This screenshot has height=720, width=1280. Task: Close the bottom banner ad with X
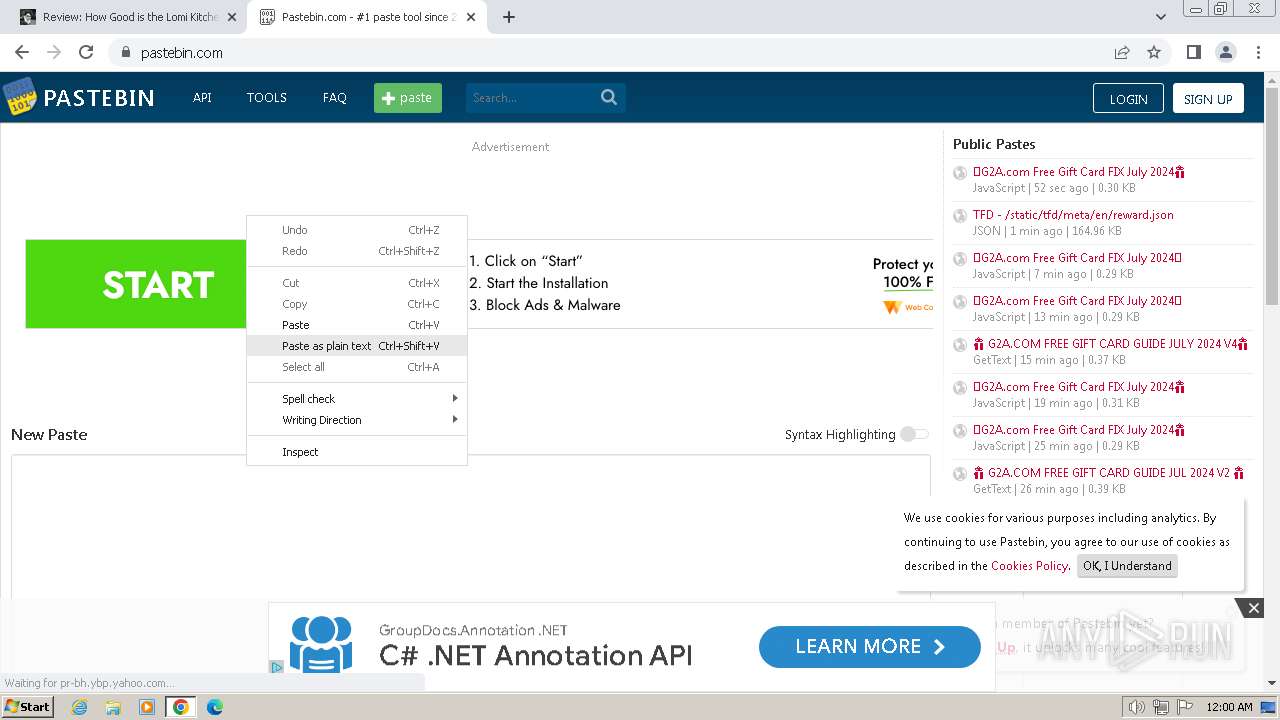point(1253,607)
